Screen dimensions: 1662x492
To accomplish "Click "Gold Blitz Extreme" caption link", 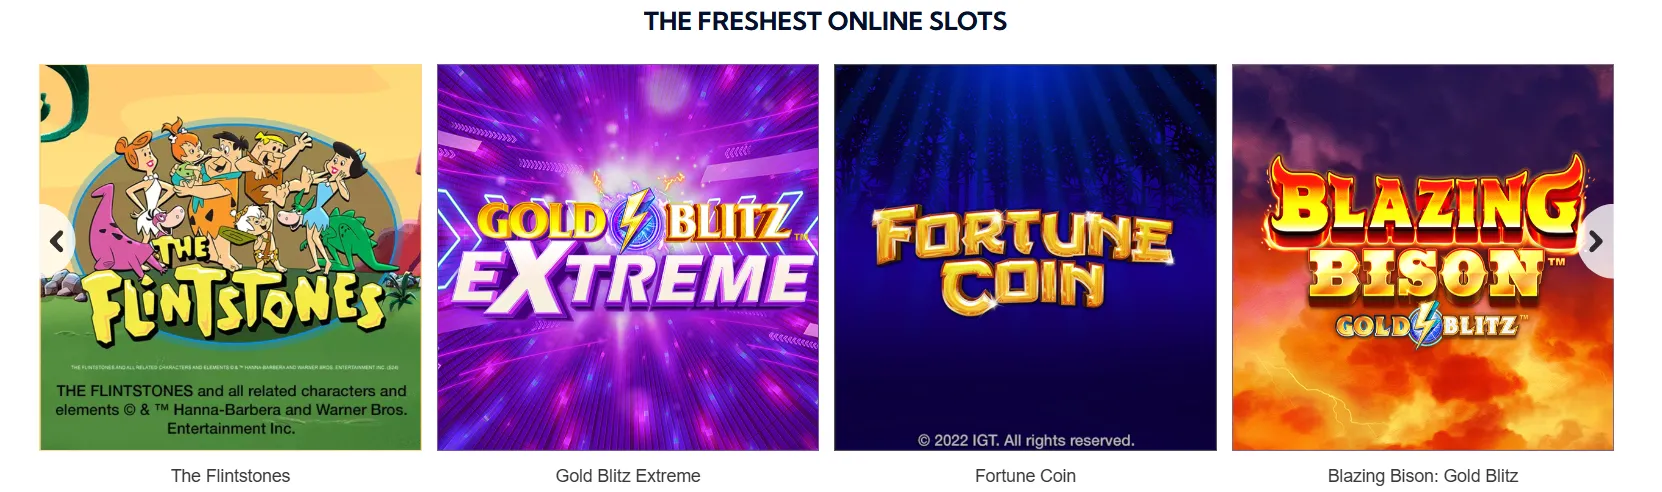I will tap(628, 476).
